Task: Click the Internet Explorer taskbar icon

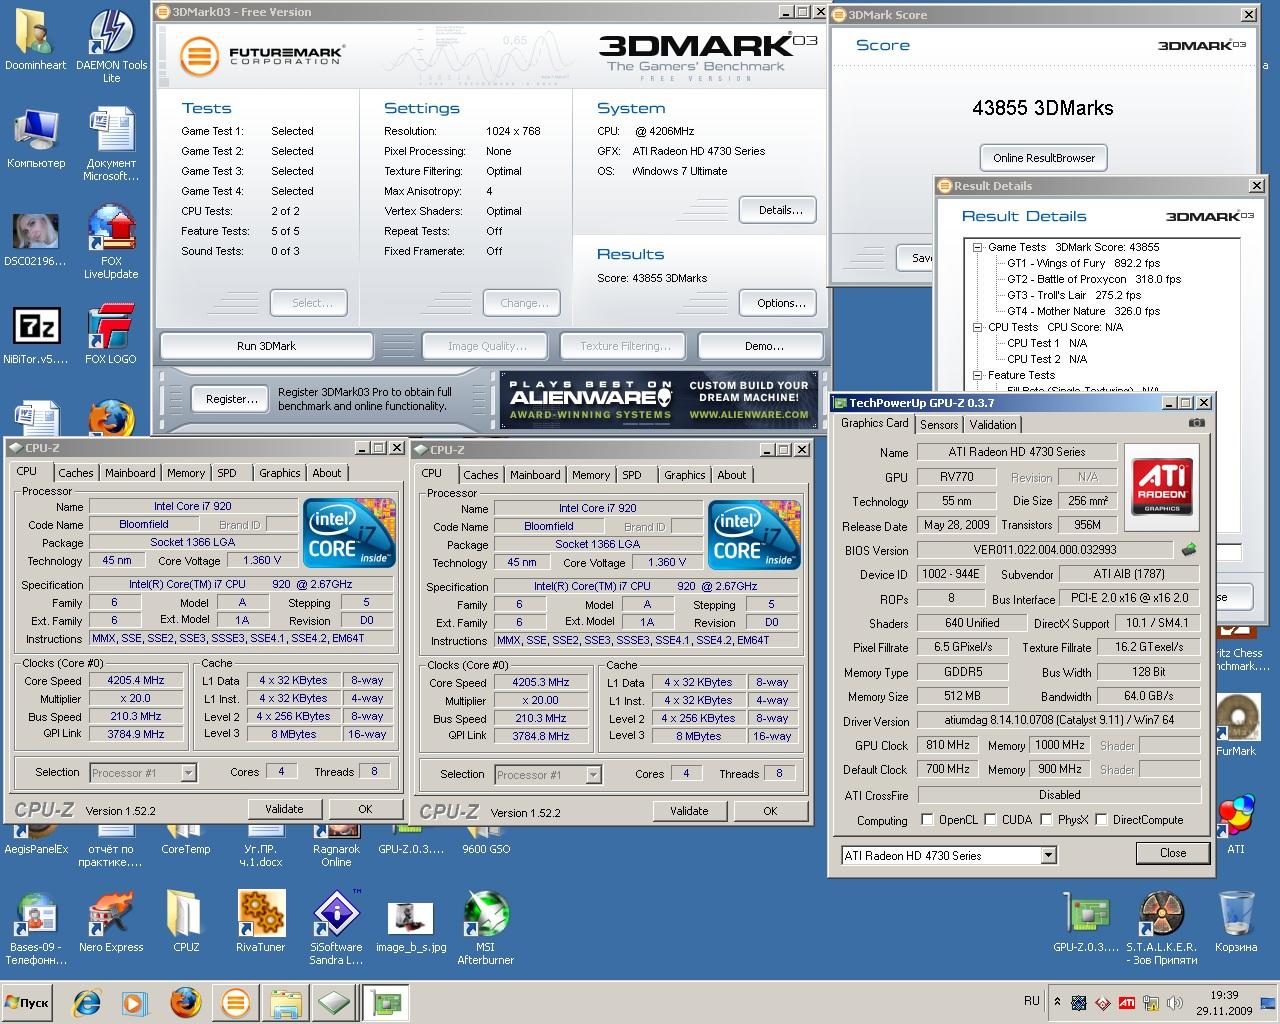Action: tap(88, 1002)
